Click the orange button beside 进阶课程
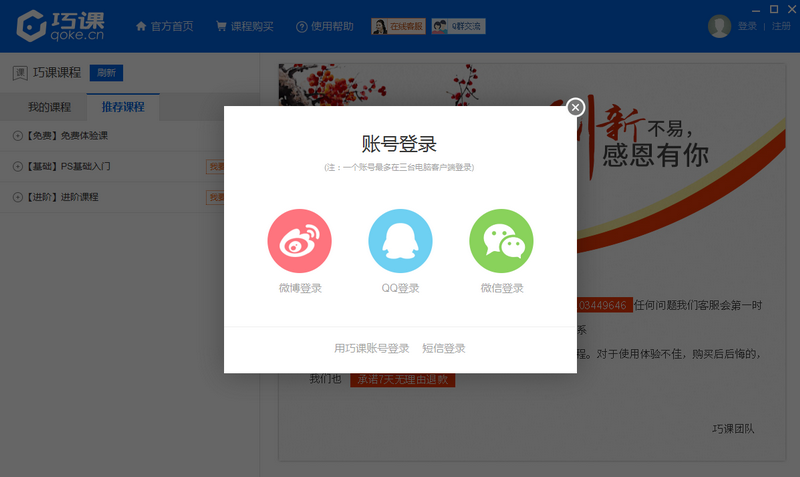 pos(215,197)
